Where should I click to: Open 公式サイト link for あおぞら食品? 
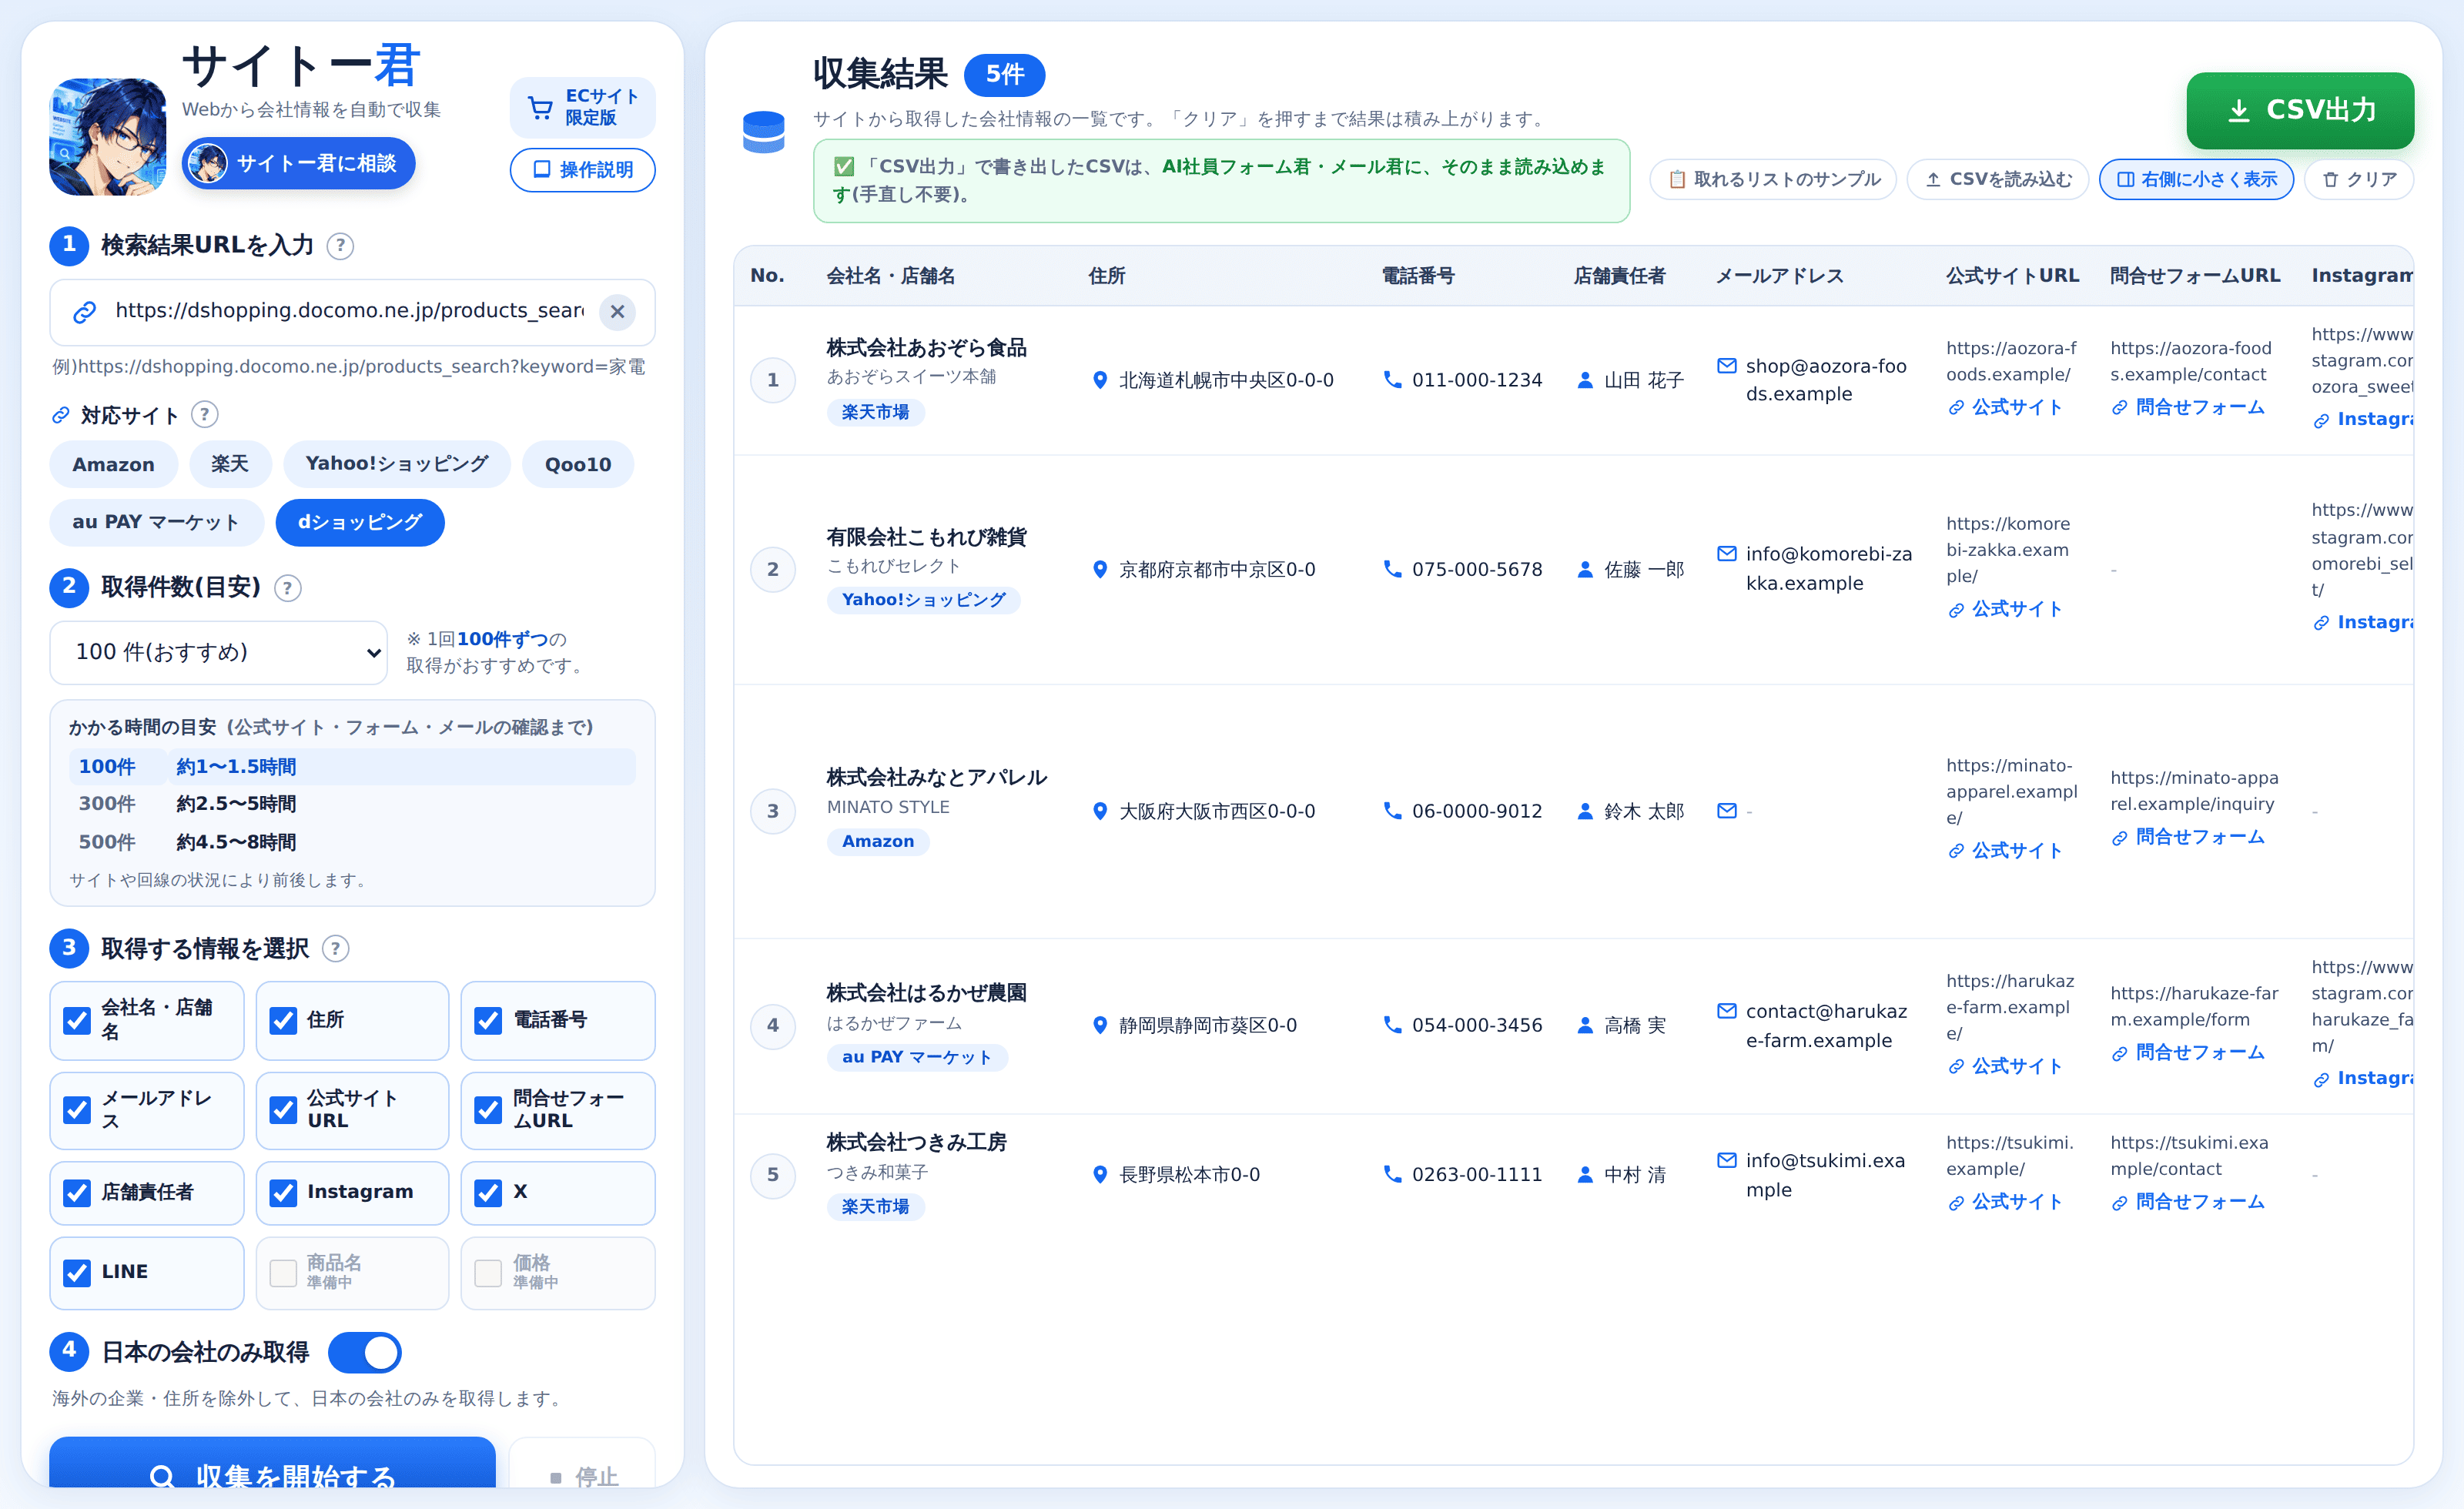pos(2005,407)
